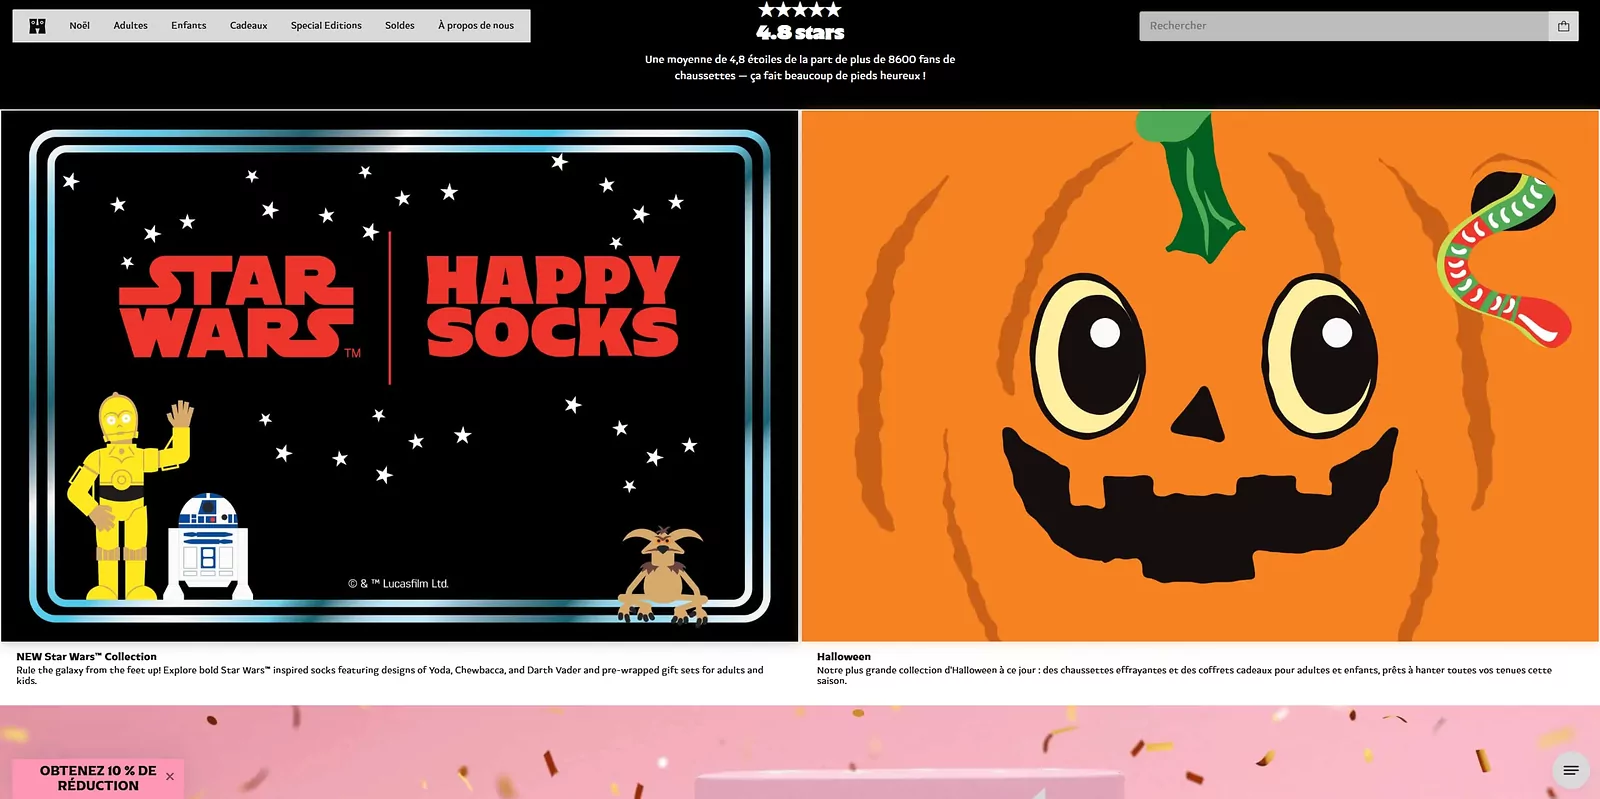Close the 10% discount popup
Screen dimensions: 1600x799
coord(170,777)
